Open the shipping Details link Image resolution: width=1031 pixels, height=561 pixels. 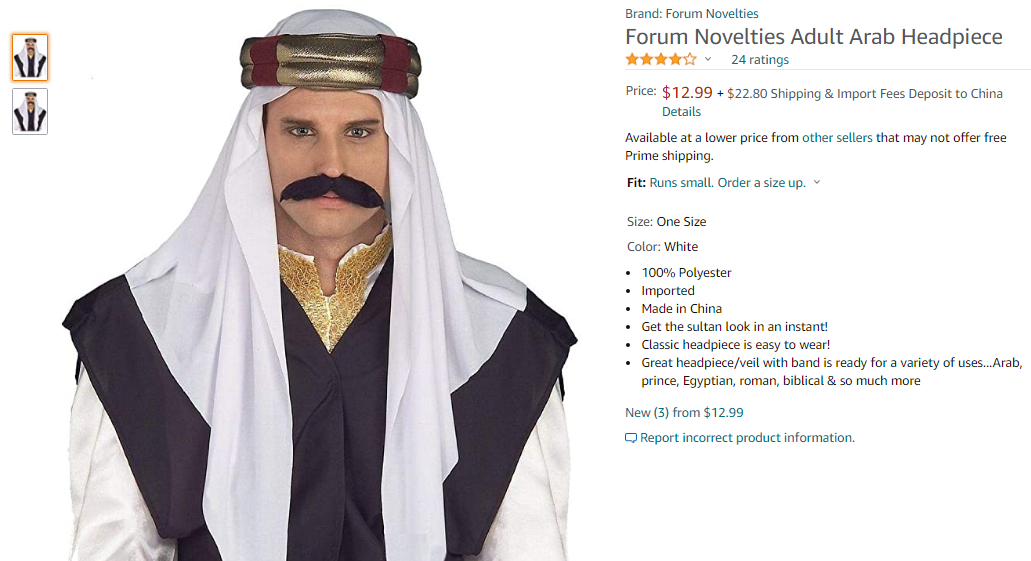coord(681,112)
